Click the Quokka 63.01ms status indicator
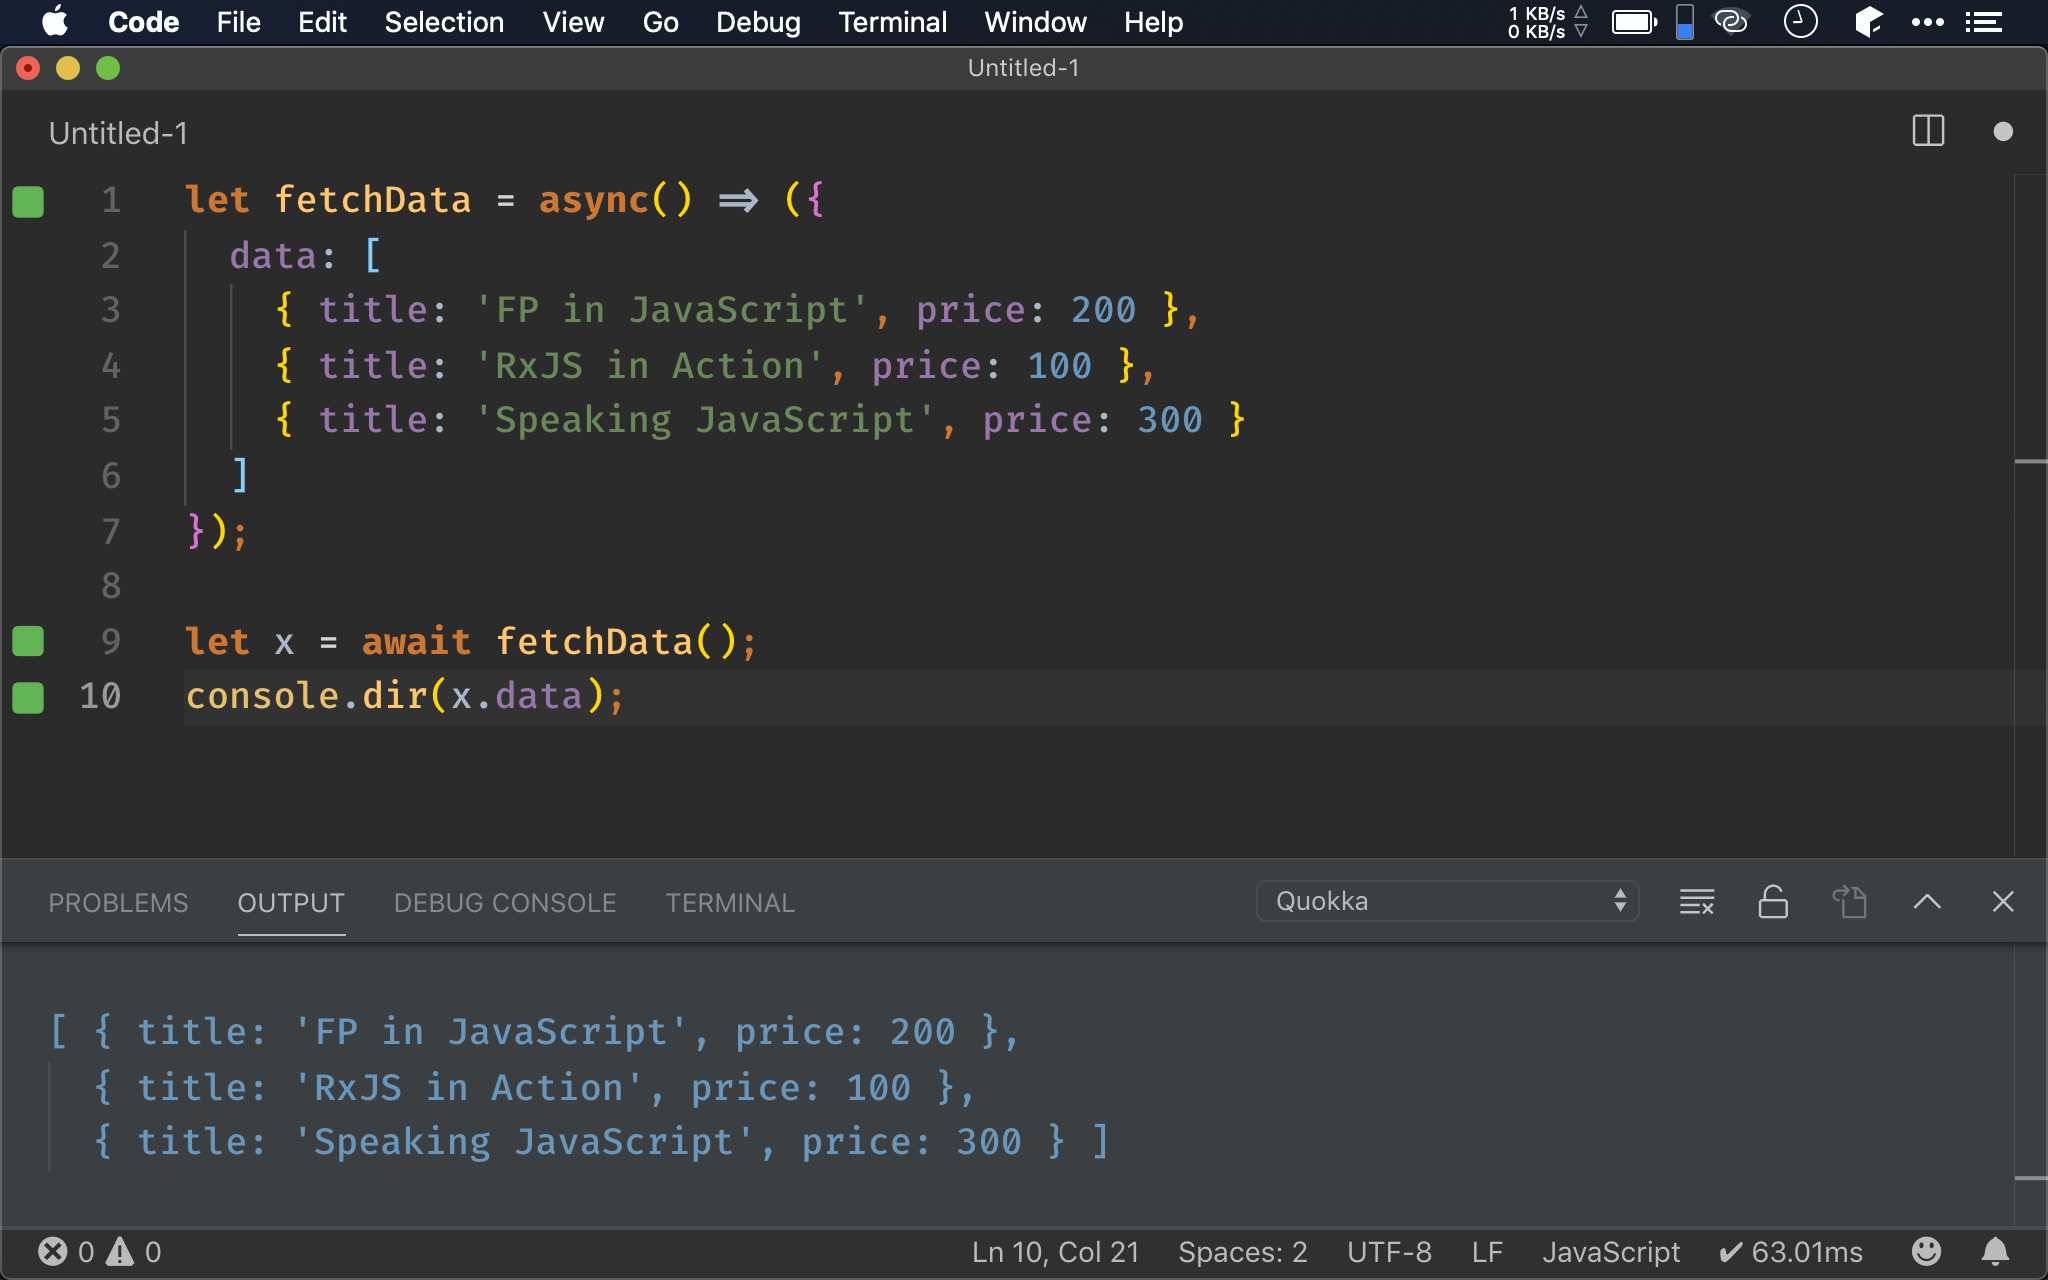The image size is (2048, 1280). [1790, 1252]
